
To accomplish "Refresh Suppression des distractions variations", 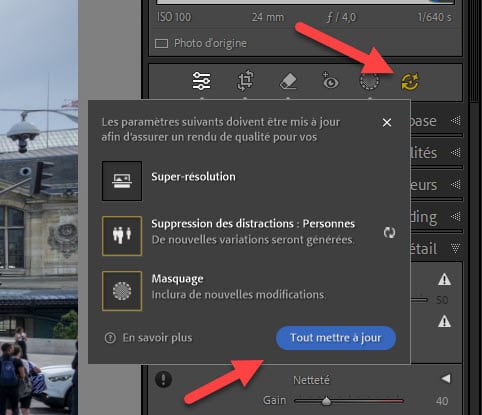I will coord(389,232).
